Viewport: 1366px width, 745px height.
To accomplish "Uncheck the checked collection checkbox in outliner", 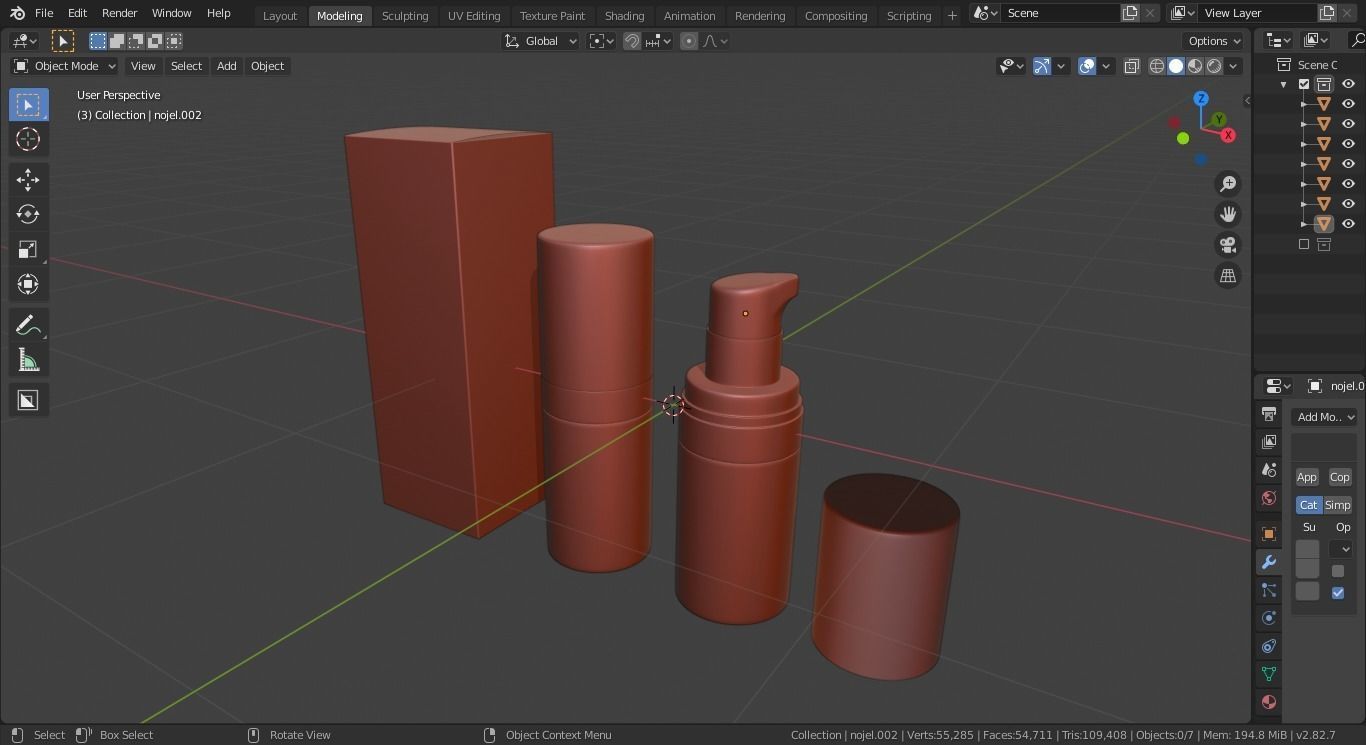I will (x=1304, y=84).
